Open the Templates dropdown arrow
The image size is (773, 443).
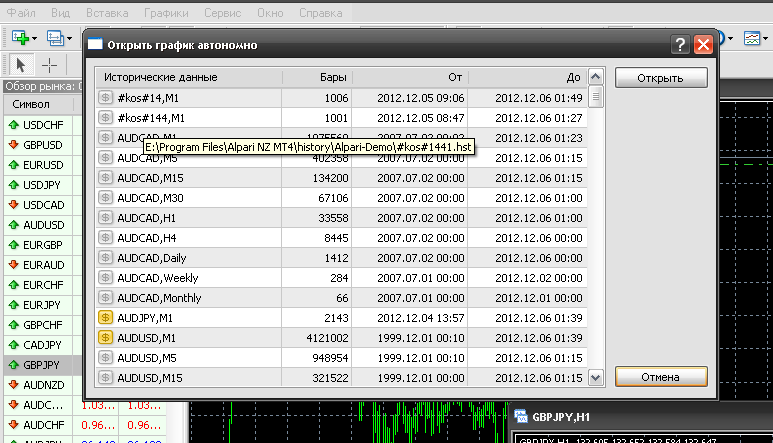766,38
